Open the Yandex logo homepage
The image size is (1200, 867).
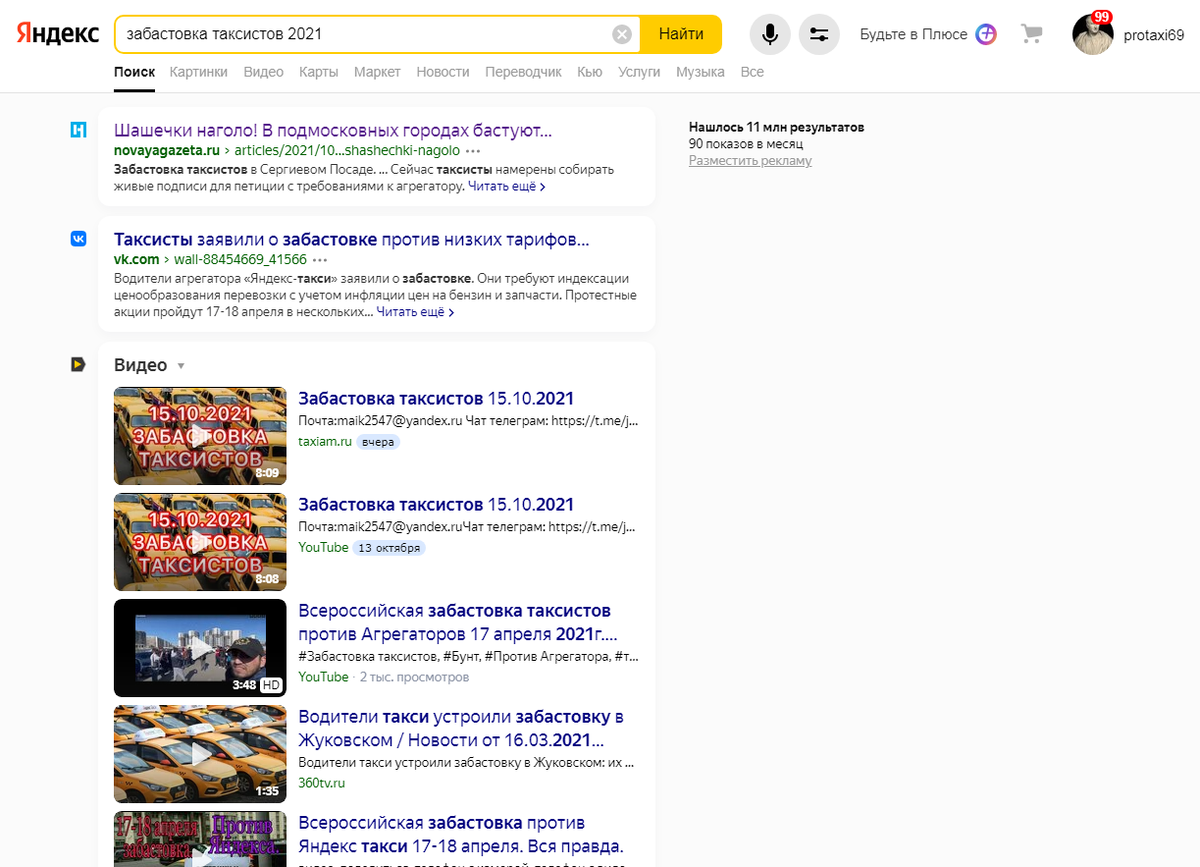pos(57,34)
